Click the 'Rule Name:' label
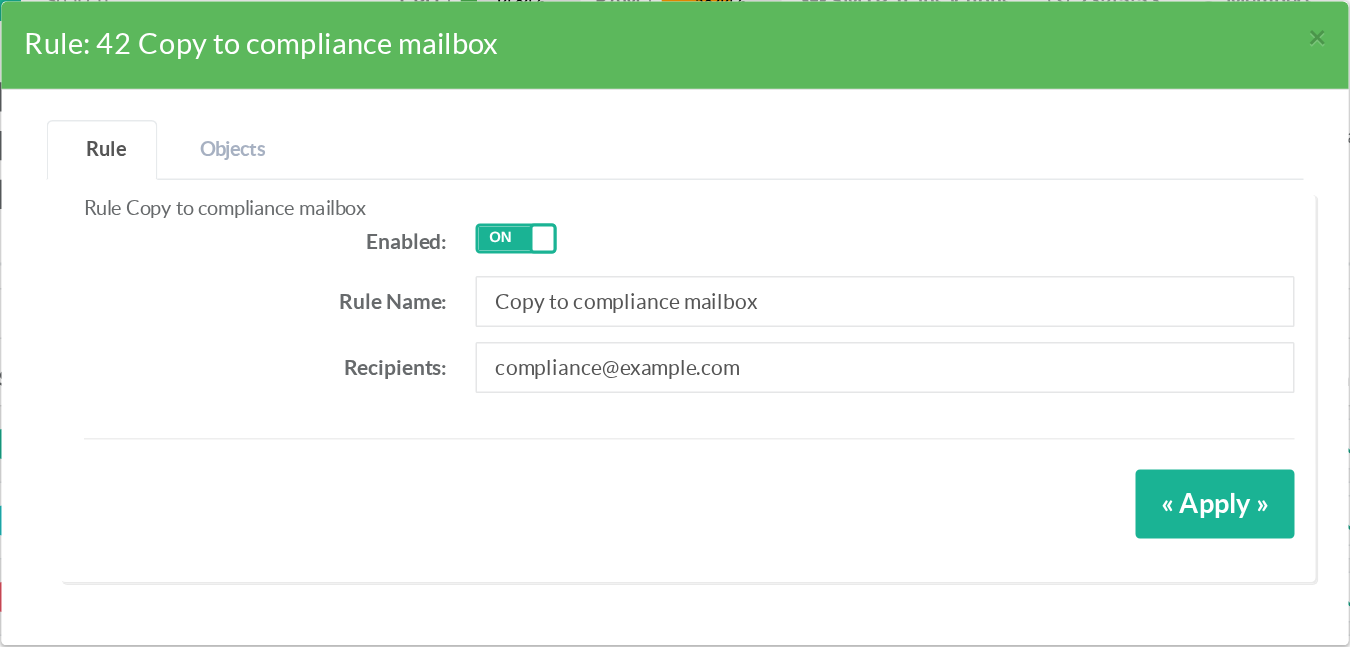 [x=392, y=301]
